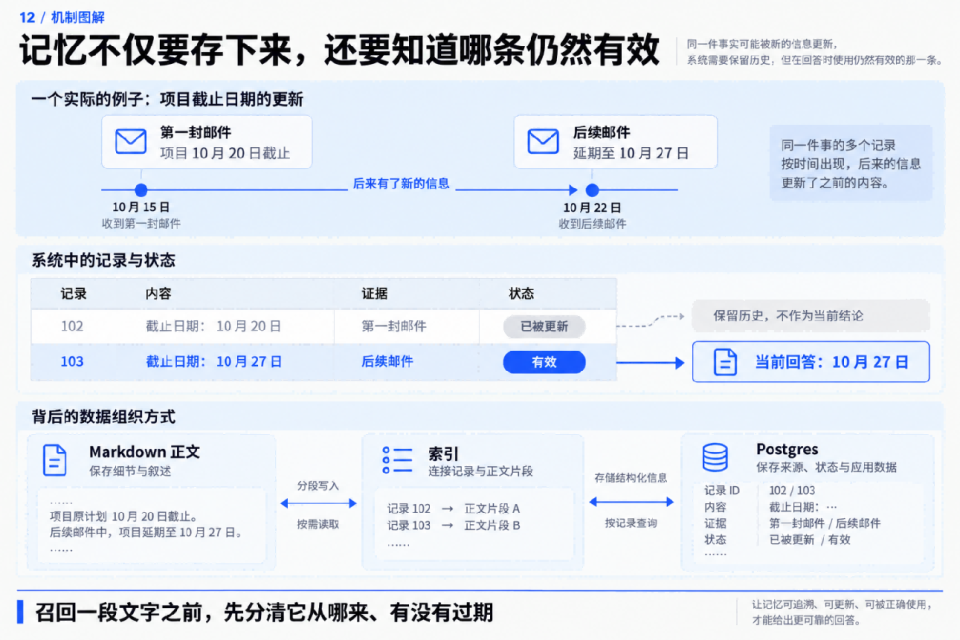Viewport: 960px width, 640px height.
Task: Click the blue record number 103
Action: (x=72, y=361)
